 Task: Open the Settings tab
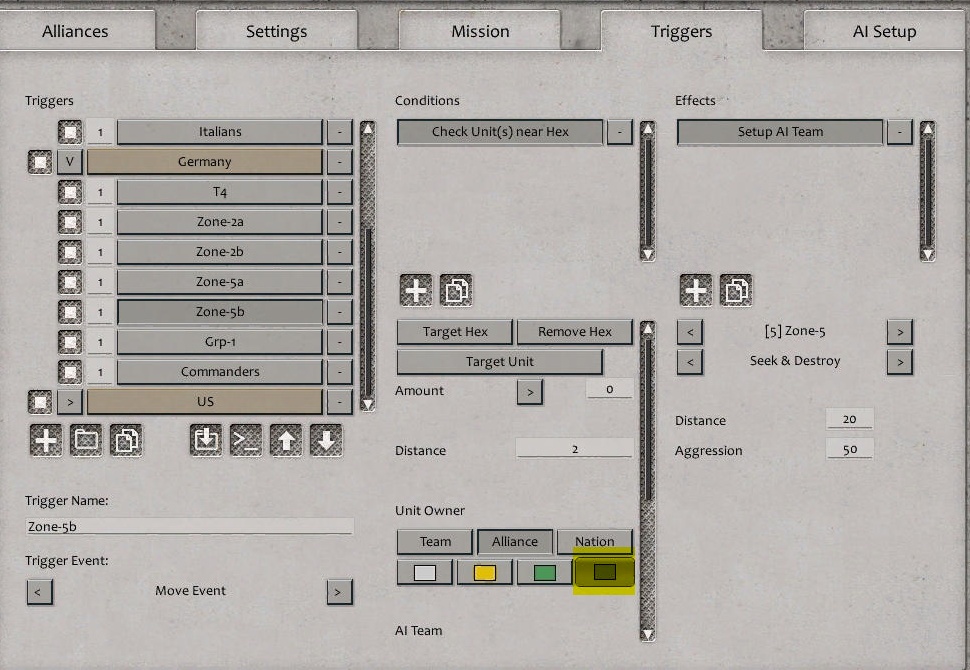[x=277, y=32]
